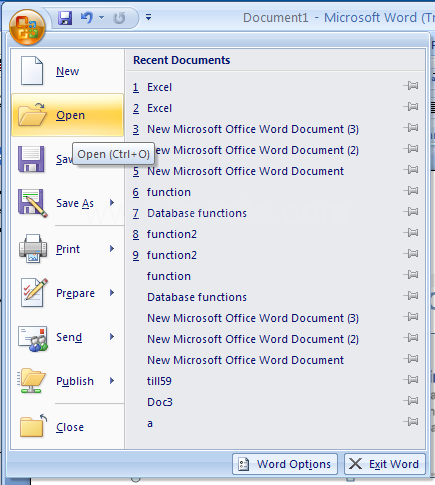Pin unnumbered New Microsoft Office Word Document (3)

coord(411,317)
